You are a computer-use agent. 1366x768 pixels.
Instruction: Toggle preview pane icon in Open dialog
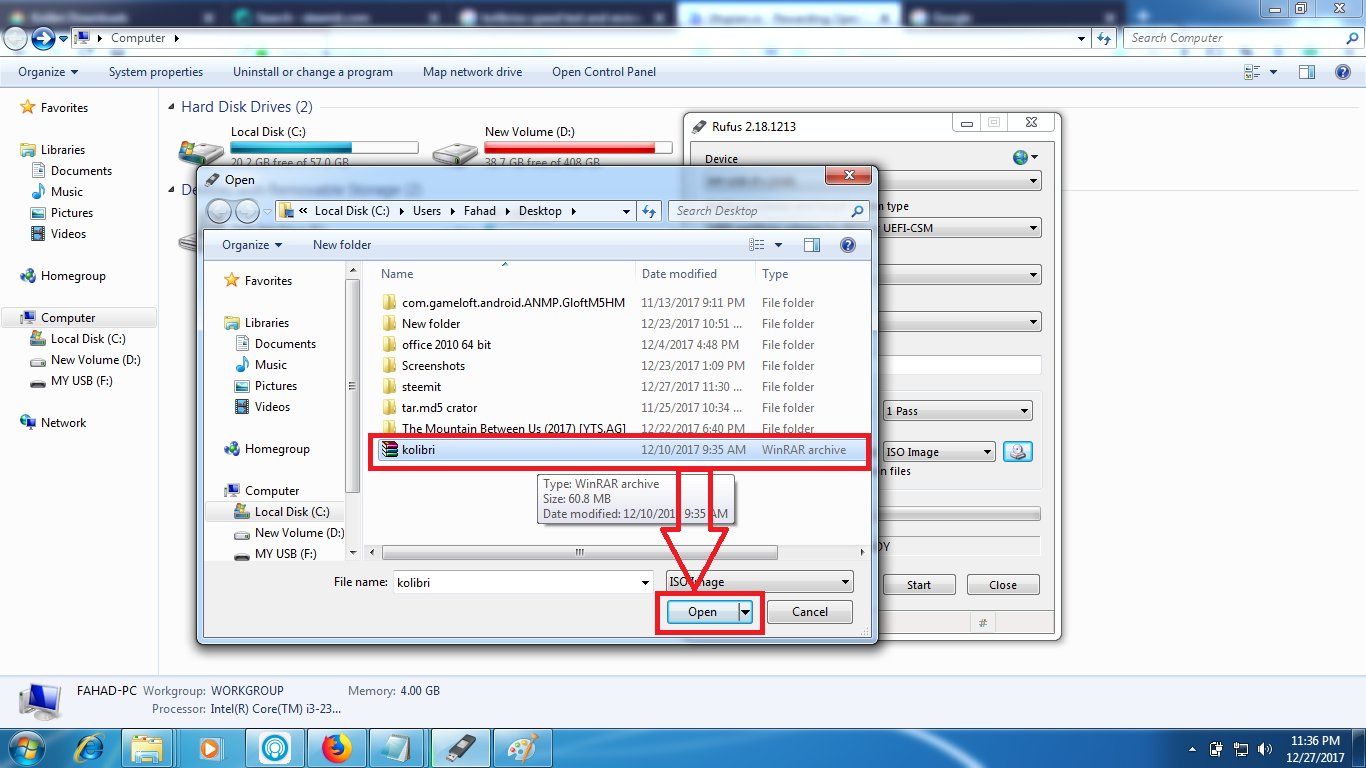[812, 245]
